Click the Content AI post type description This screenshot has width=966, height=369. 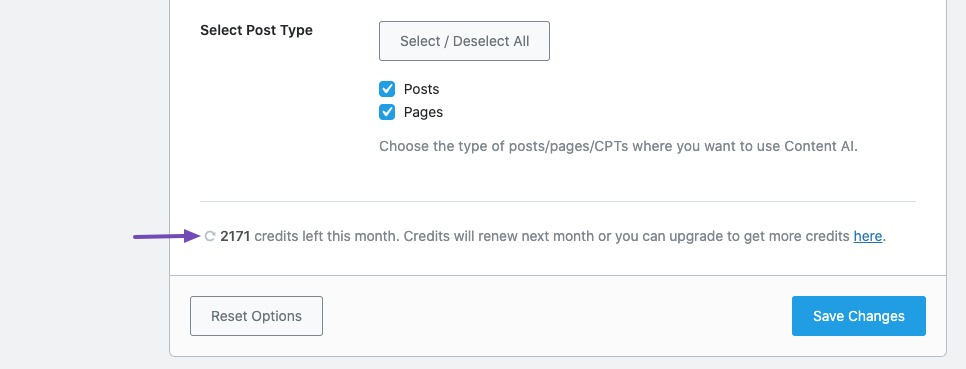(x=618, y=147)
